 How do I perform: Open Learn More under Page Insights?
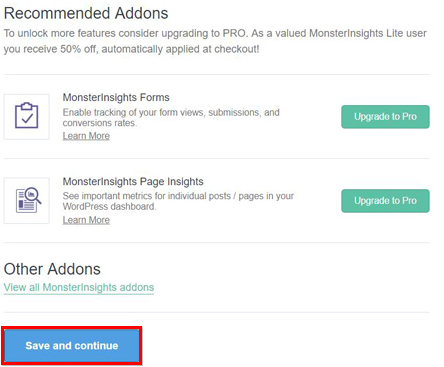click(x=86, y=220)
